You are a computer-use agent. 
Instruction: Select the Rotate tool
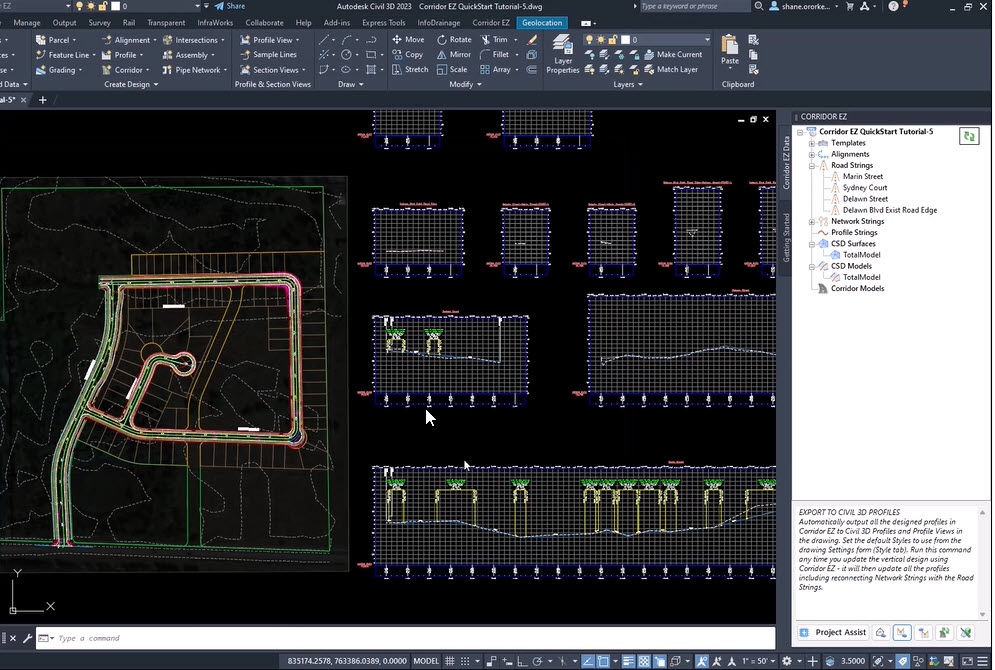point(454,39)
